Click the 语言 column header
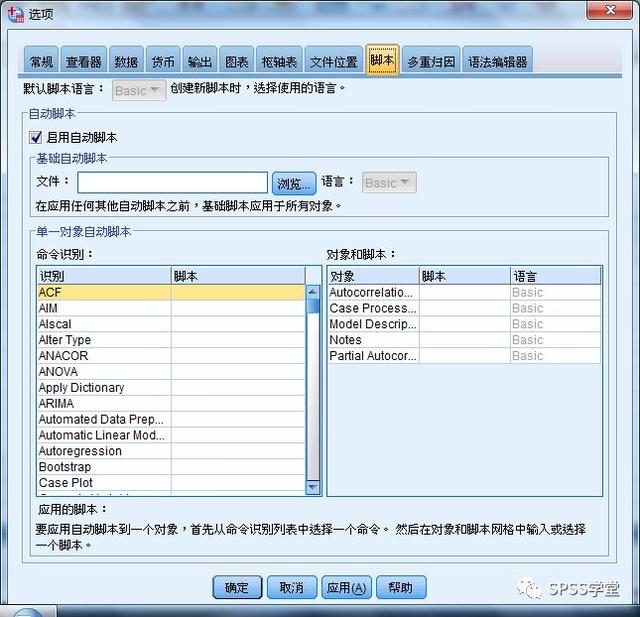640x617 pixels. (556, 276)
